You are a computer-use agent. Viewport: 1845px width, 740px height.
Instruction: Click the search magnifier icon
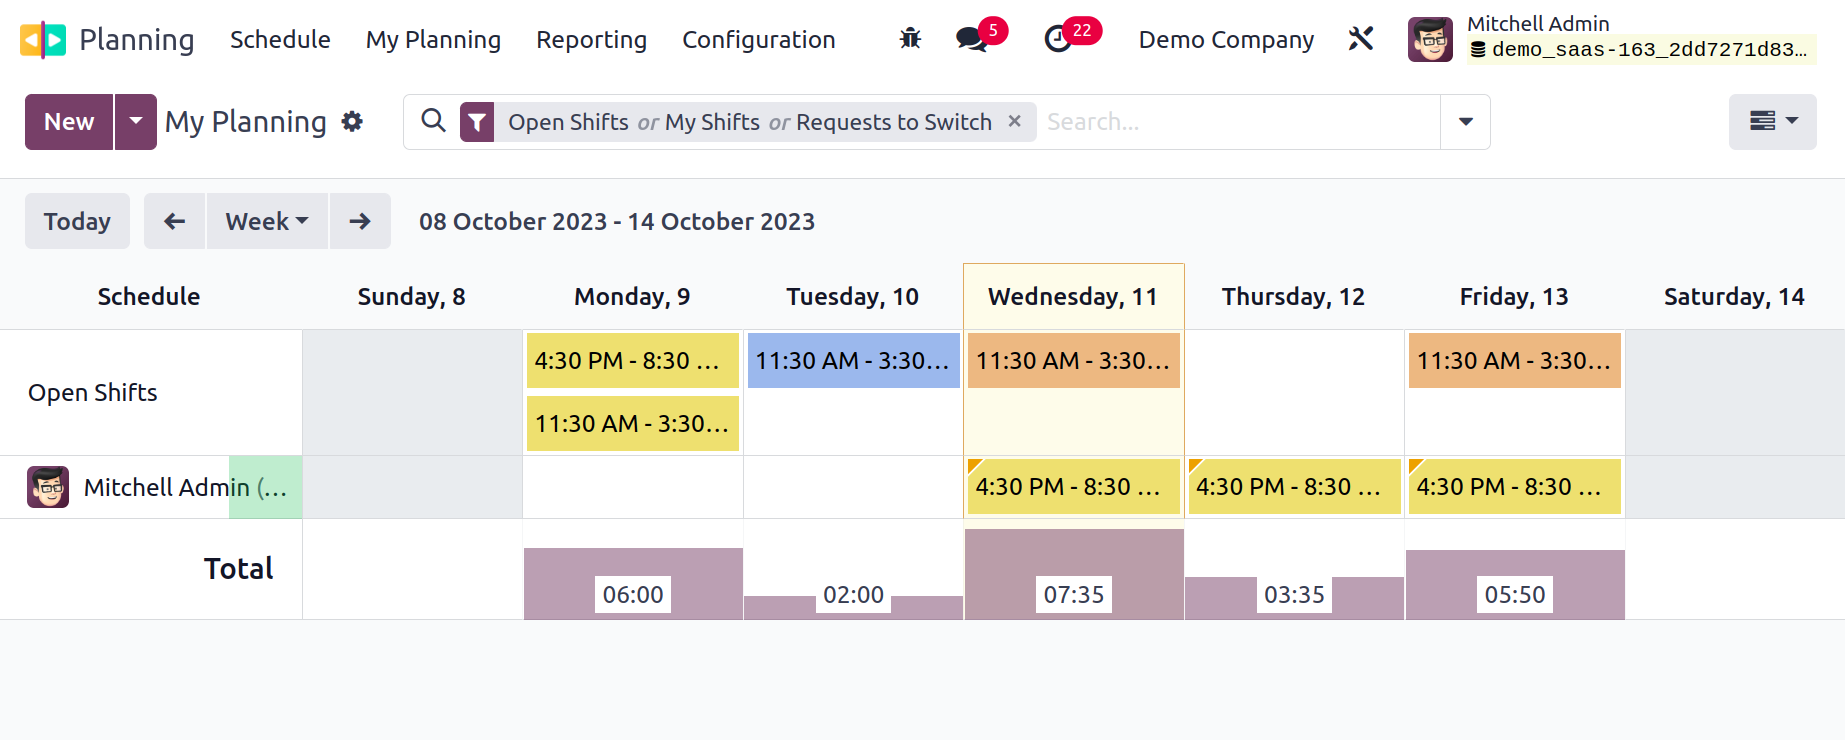[433, 121]
